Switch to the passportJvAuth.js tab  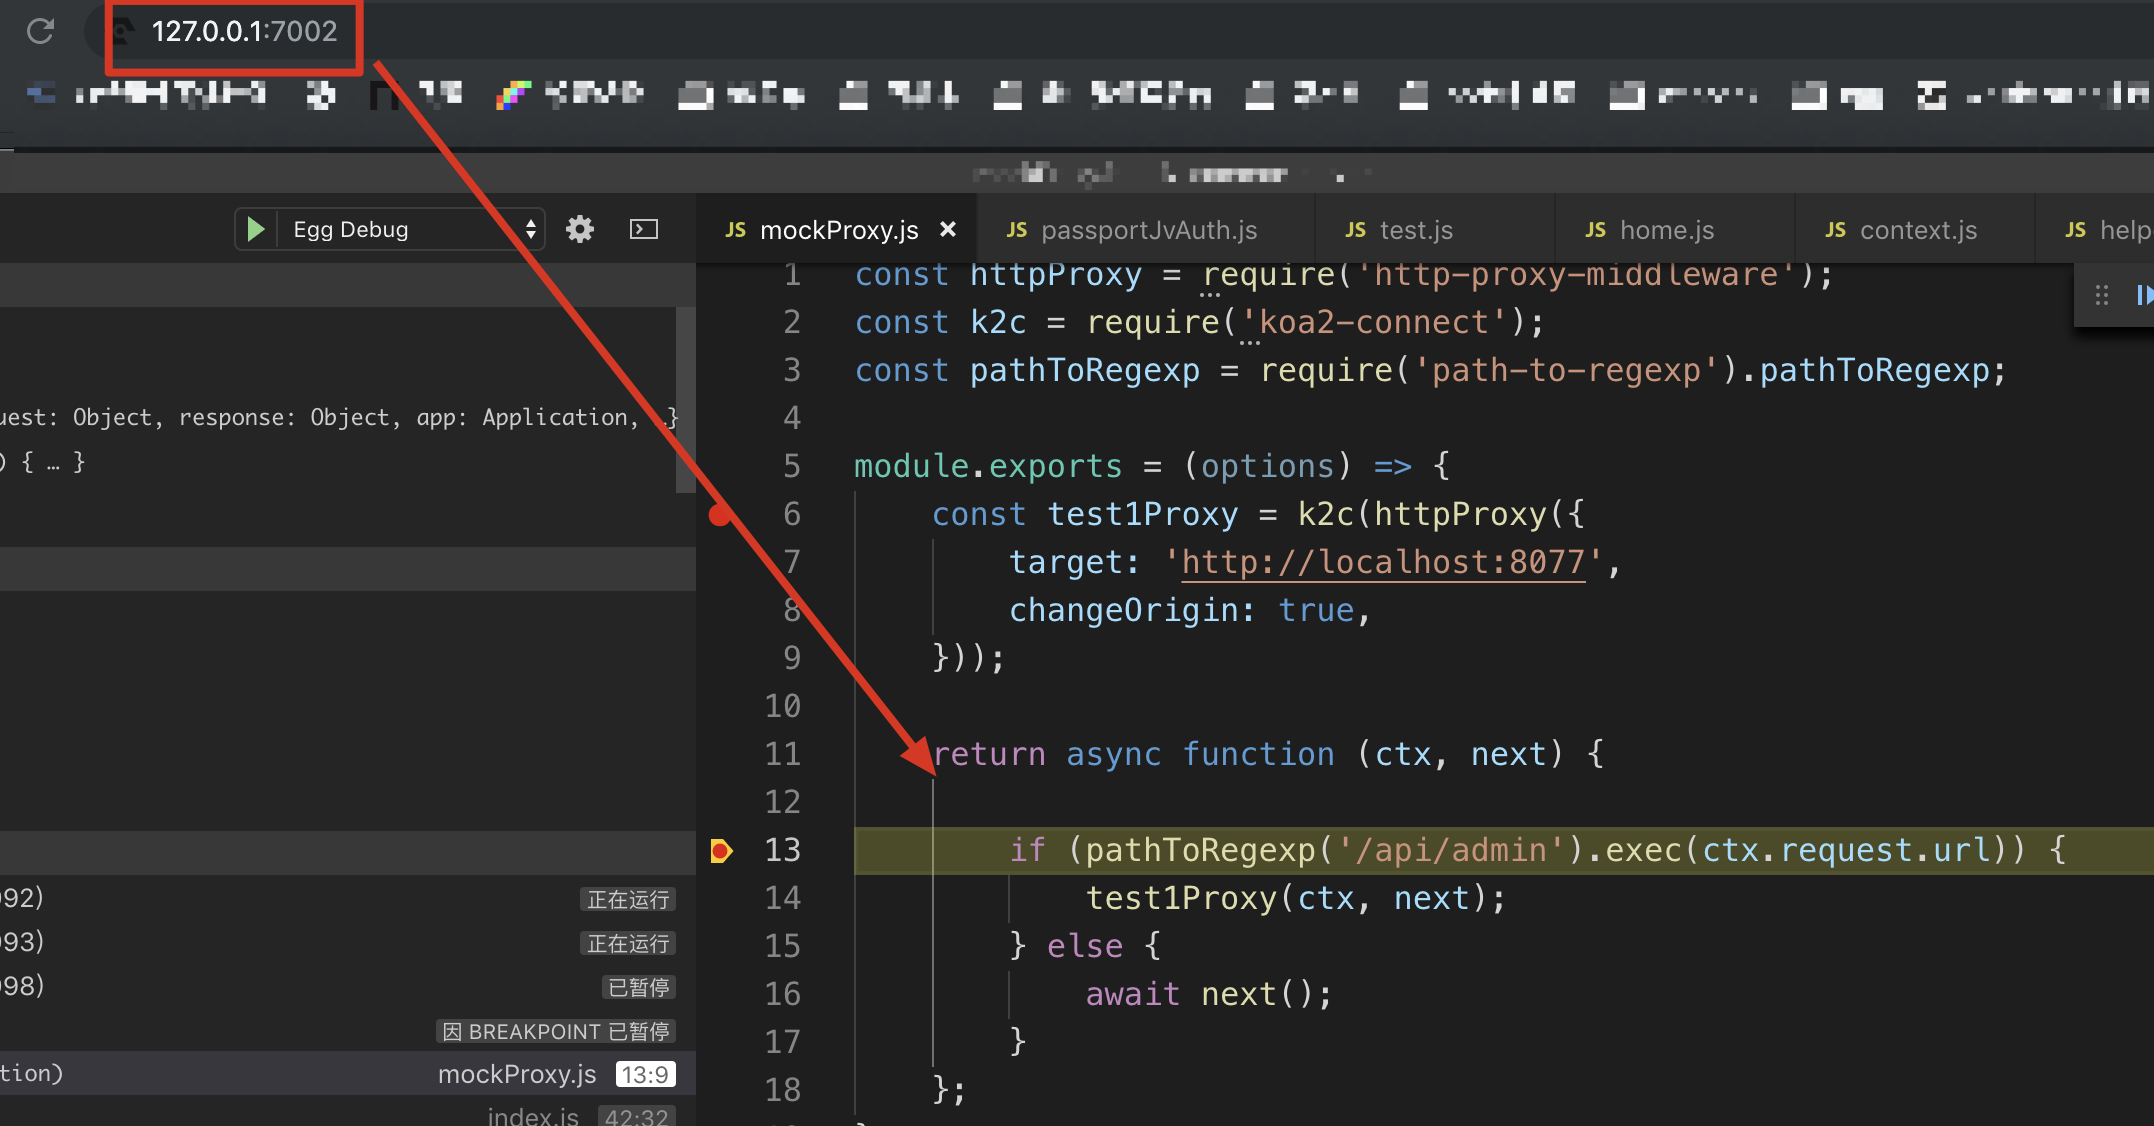click(x=1148, y=230)
